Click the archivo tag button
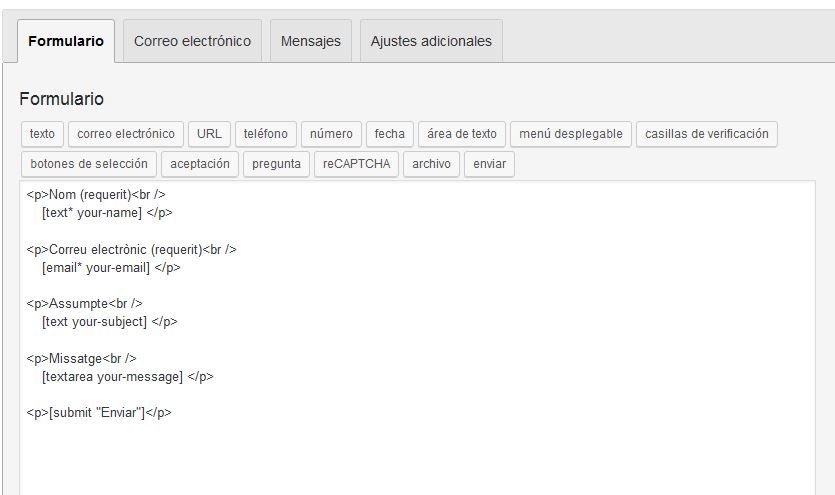 [x=431, y=164]
